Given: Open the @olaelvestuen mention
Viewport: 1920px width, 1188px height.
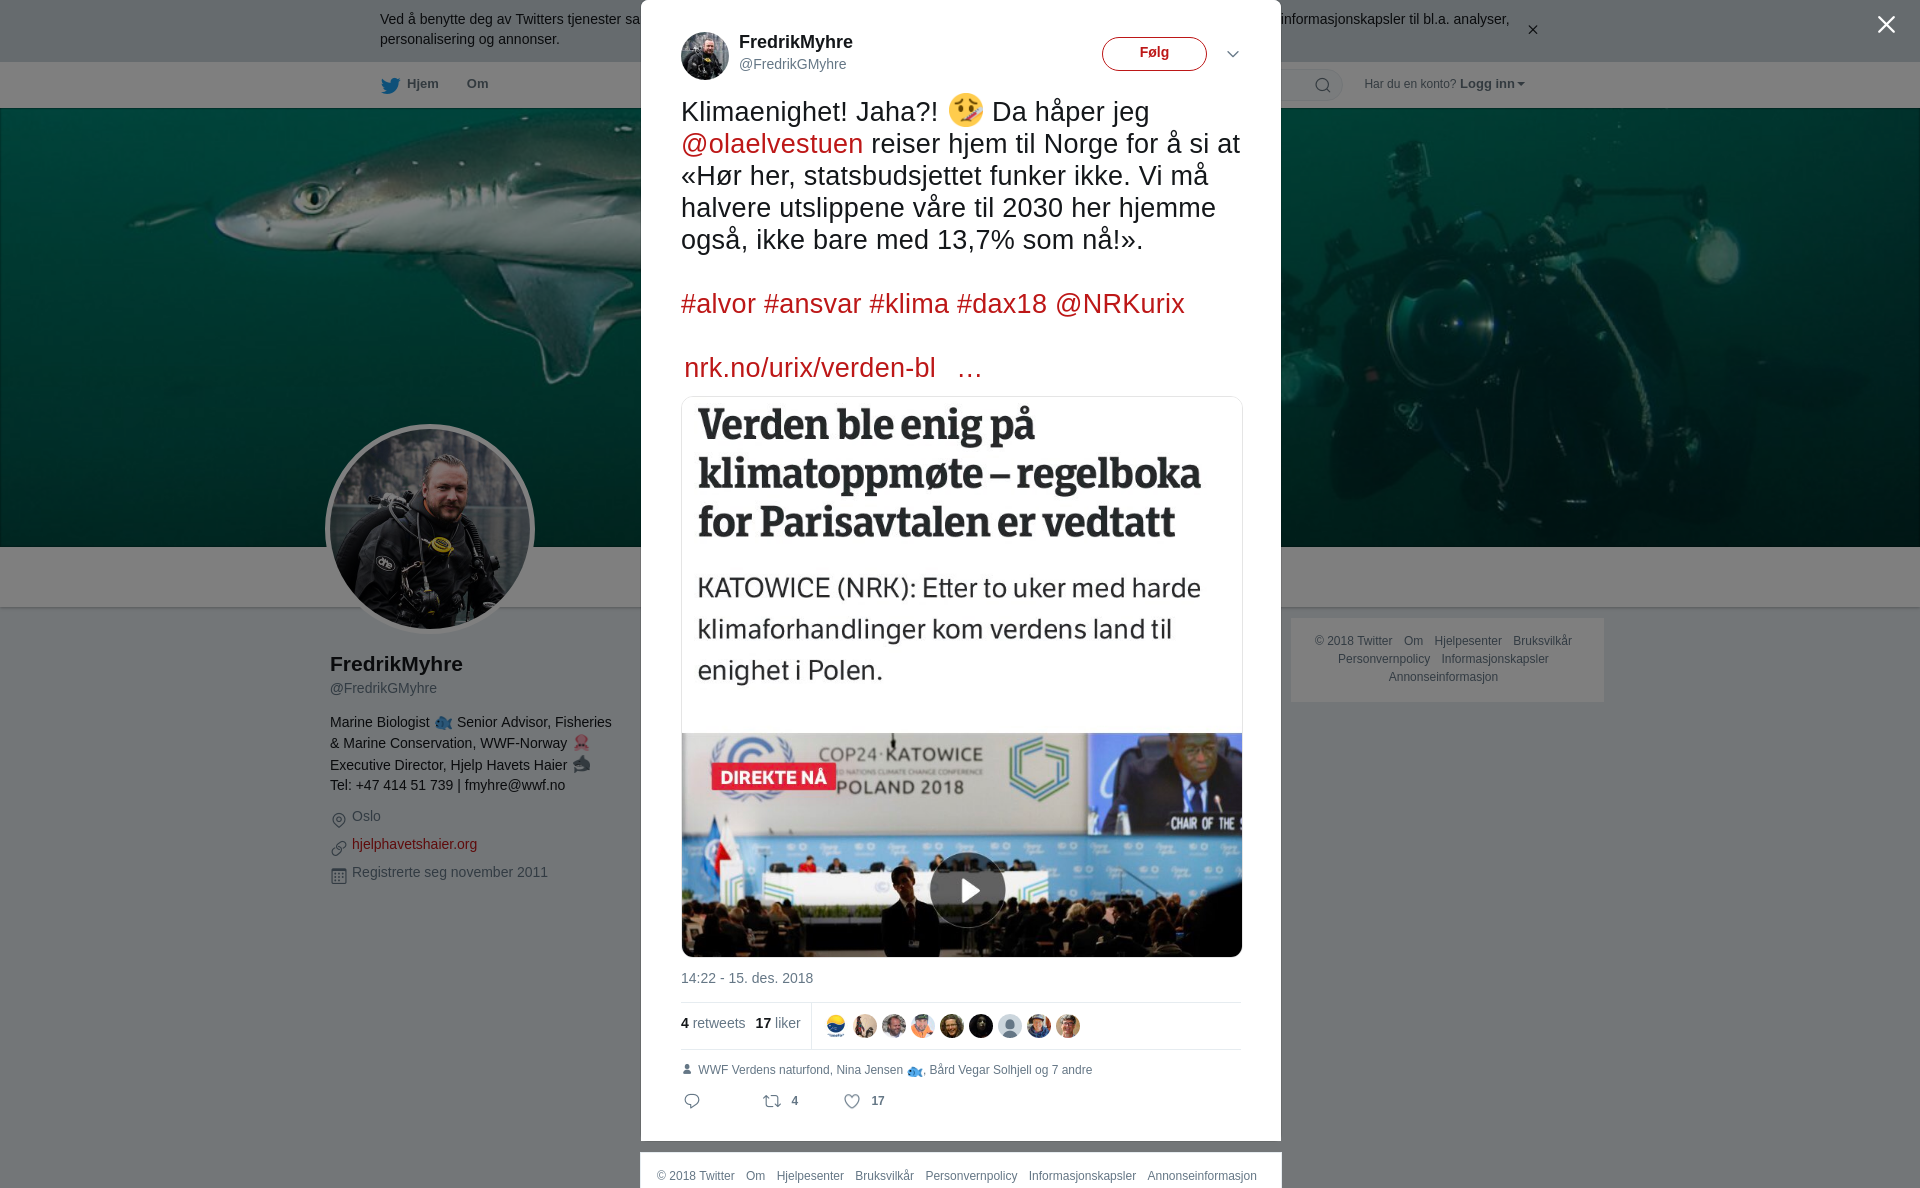Looking at the screenshot, I should click(x=772, y=144).
